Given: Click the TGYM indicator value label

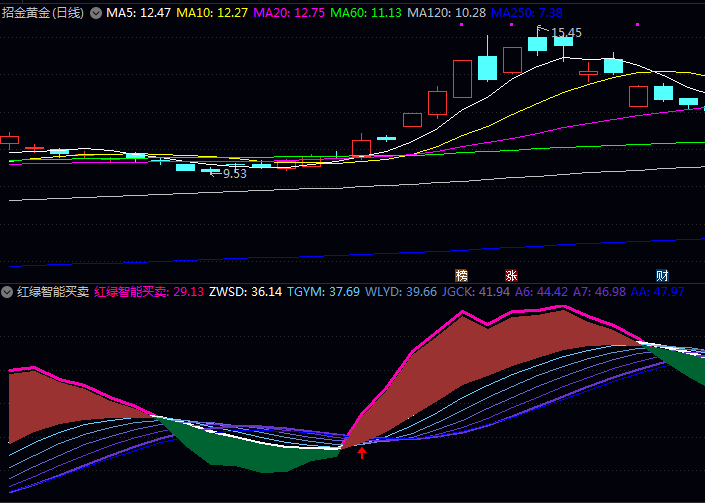Looking at the screenshot, I should point(323,292).
